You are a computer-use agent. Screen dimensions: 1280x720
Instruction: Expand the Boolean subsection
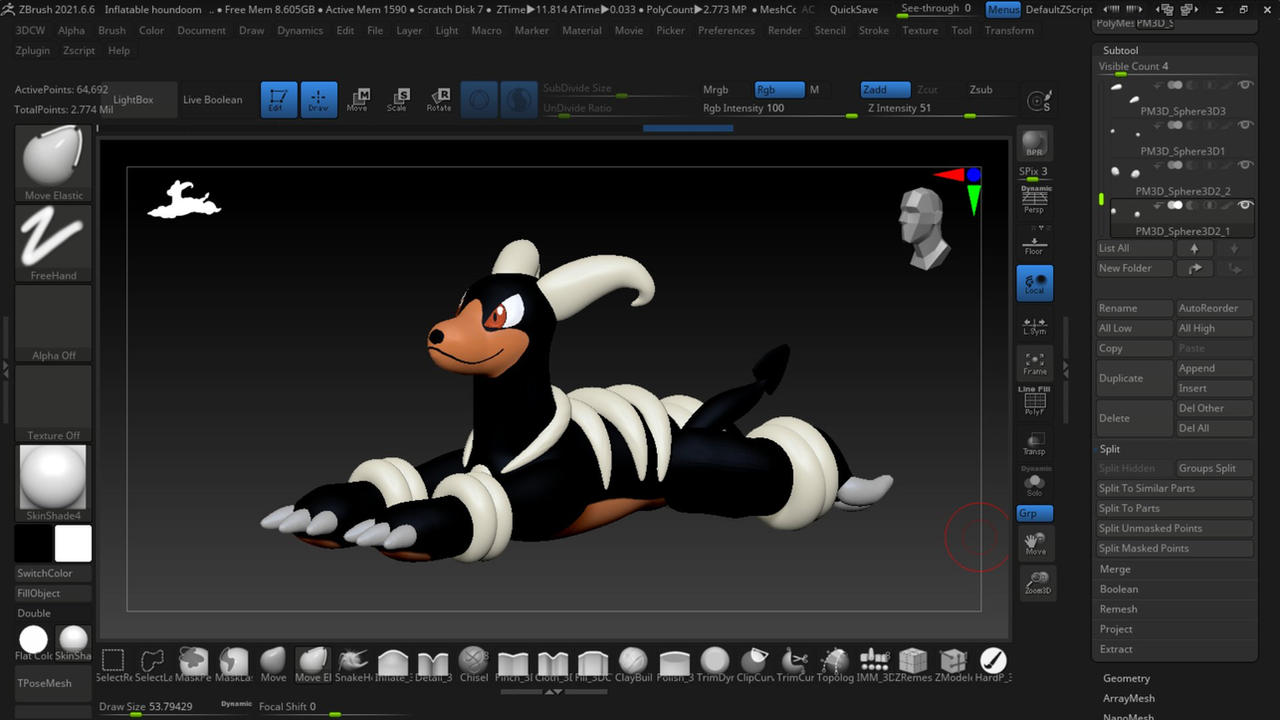[x=1119, y=589]
